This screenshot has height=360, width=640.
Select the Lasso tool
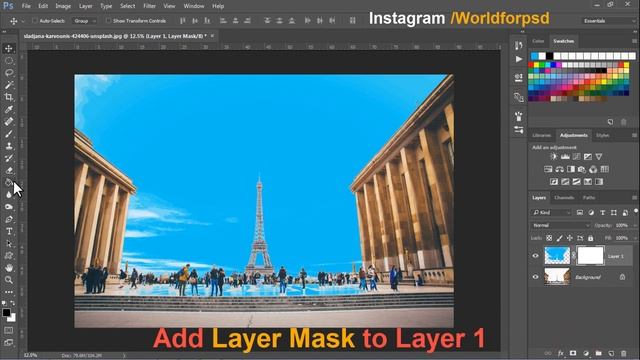click(x=9, y=73)
